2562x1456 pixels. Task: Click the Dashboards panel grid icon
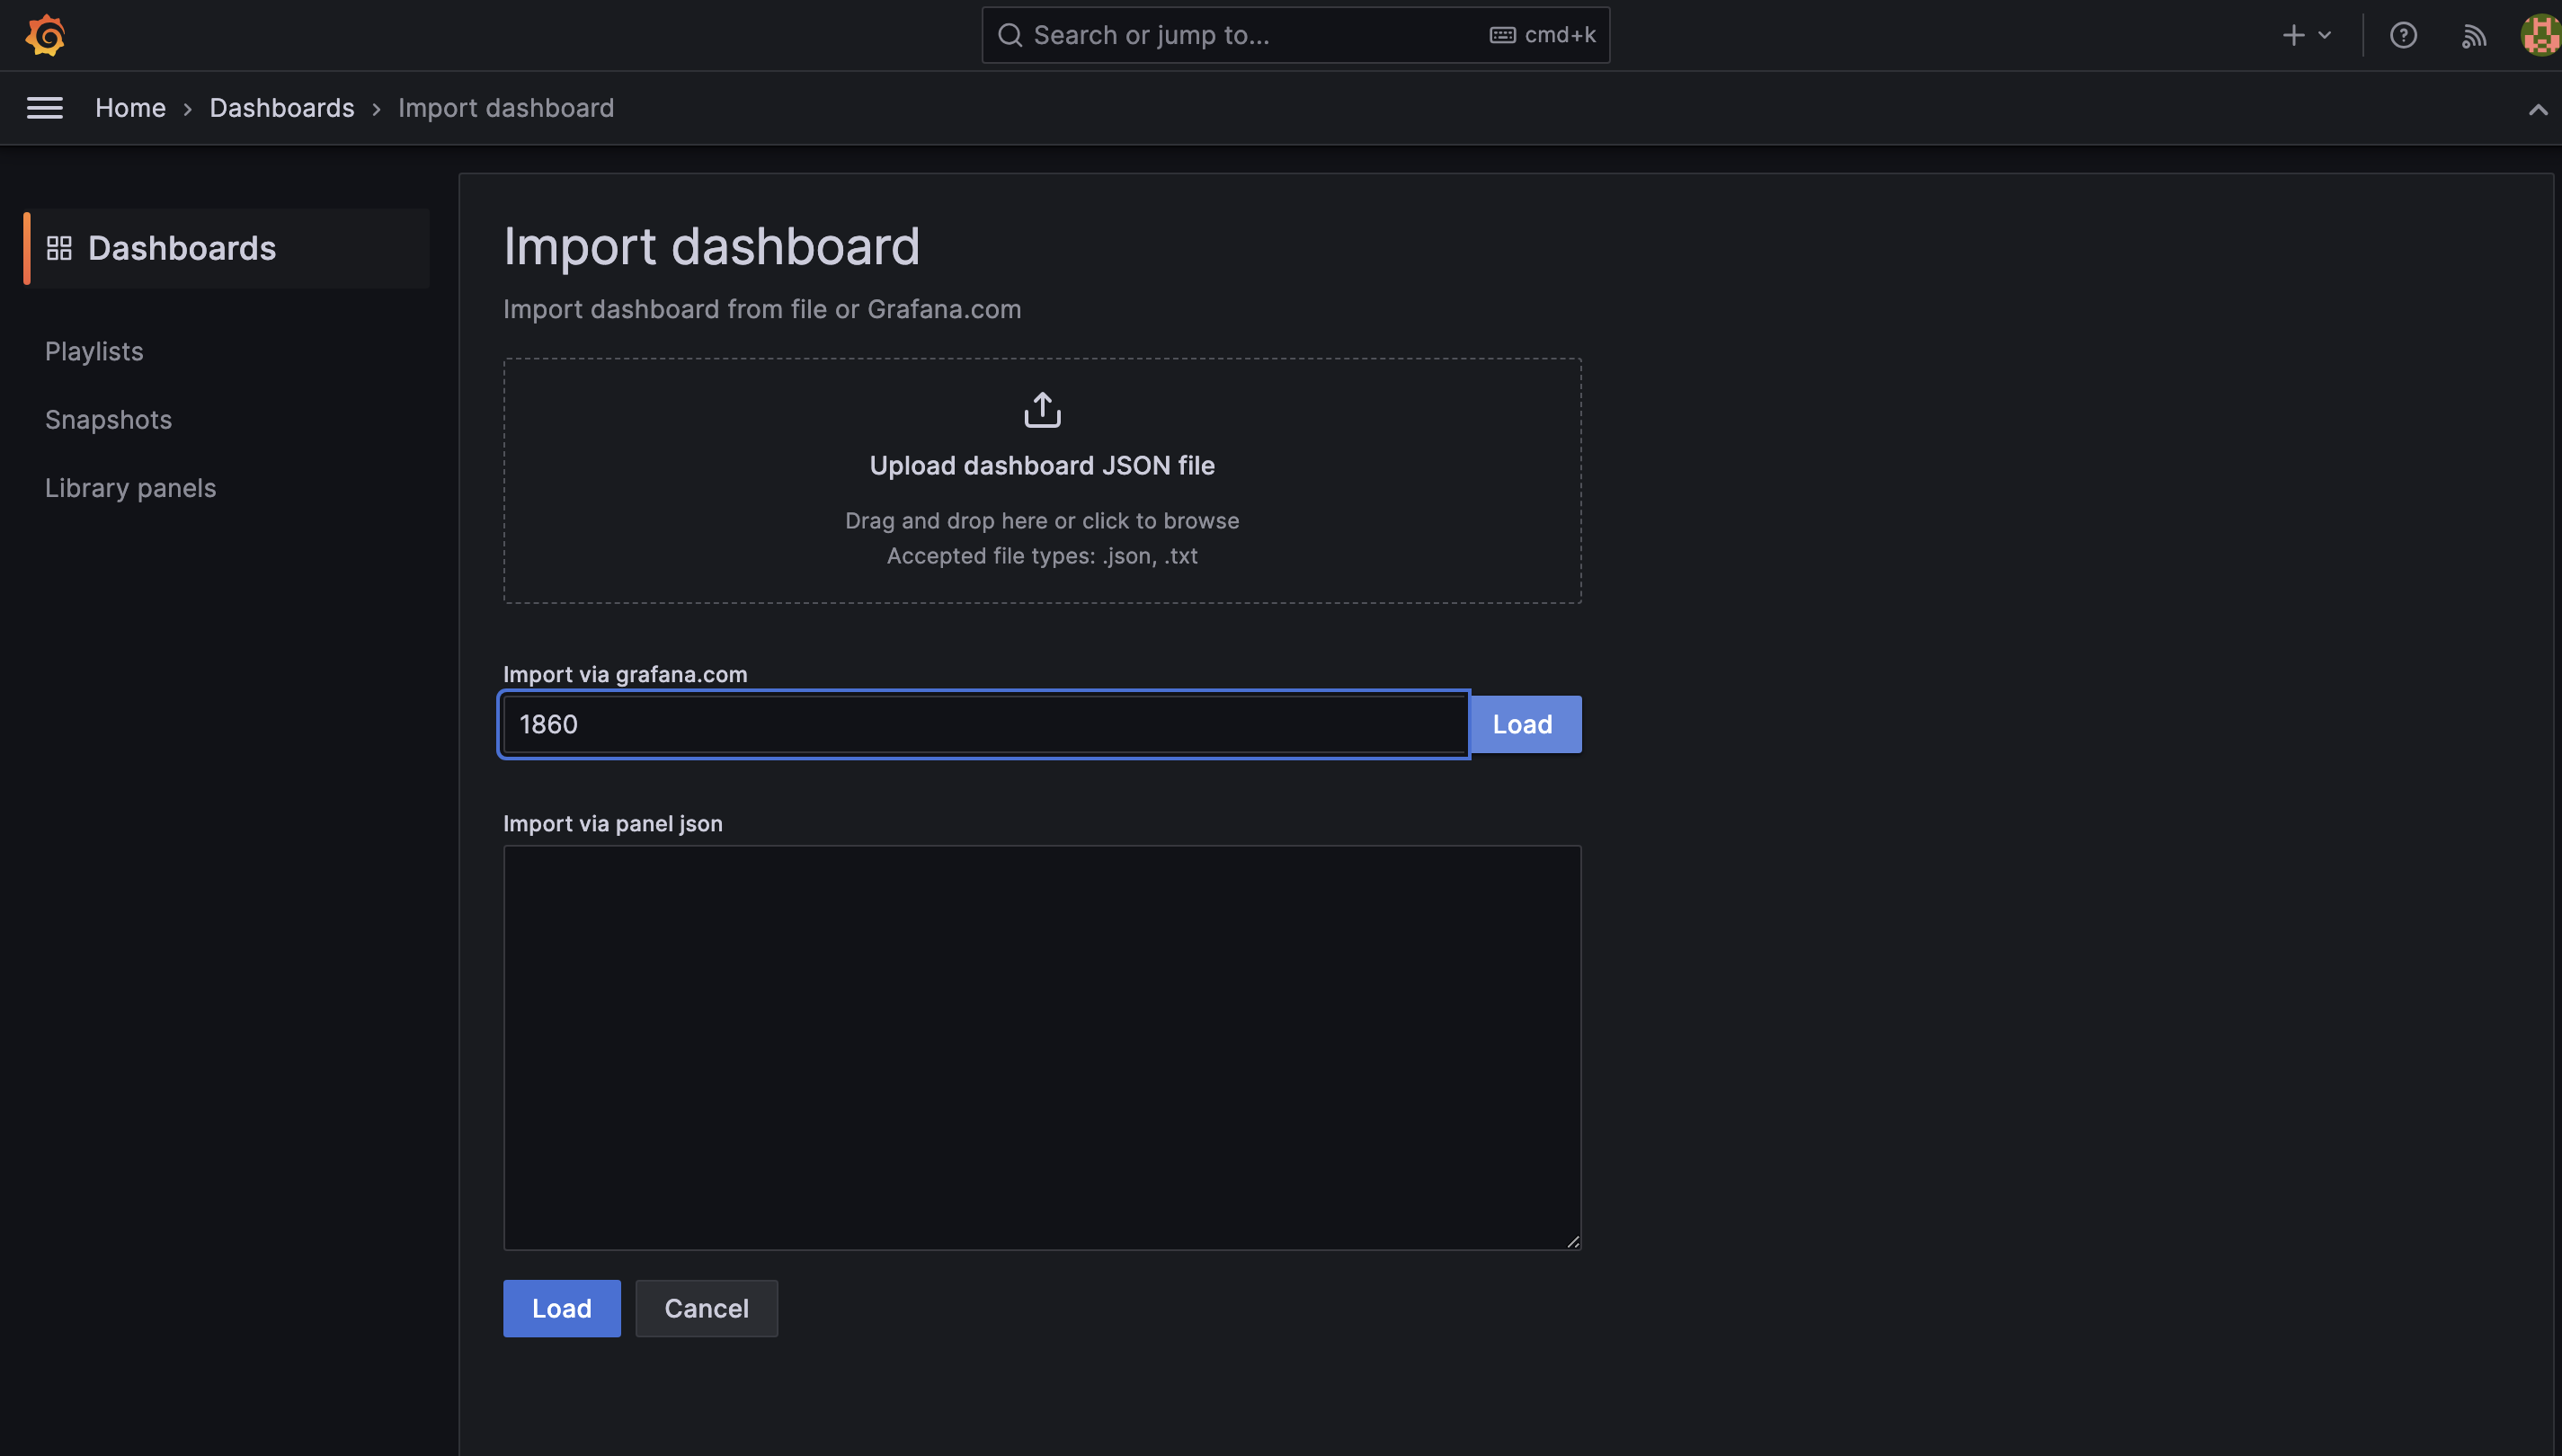pyautogui.click(x=58, y=248)
